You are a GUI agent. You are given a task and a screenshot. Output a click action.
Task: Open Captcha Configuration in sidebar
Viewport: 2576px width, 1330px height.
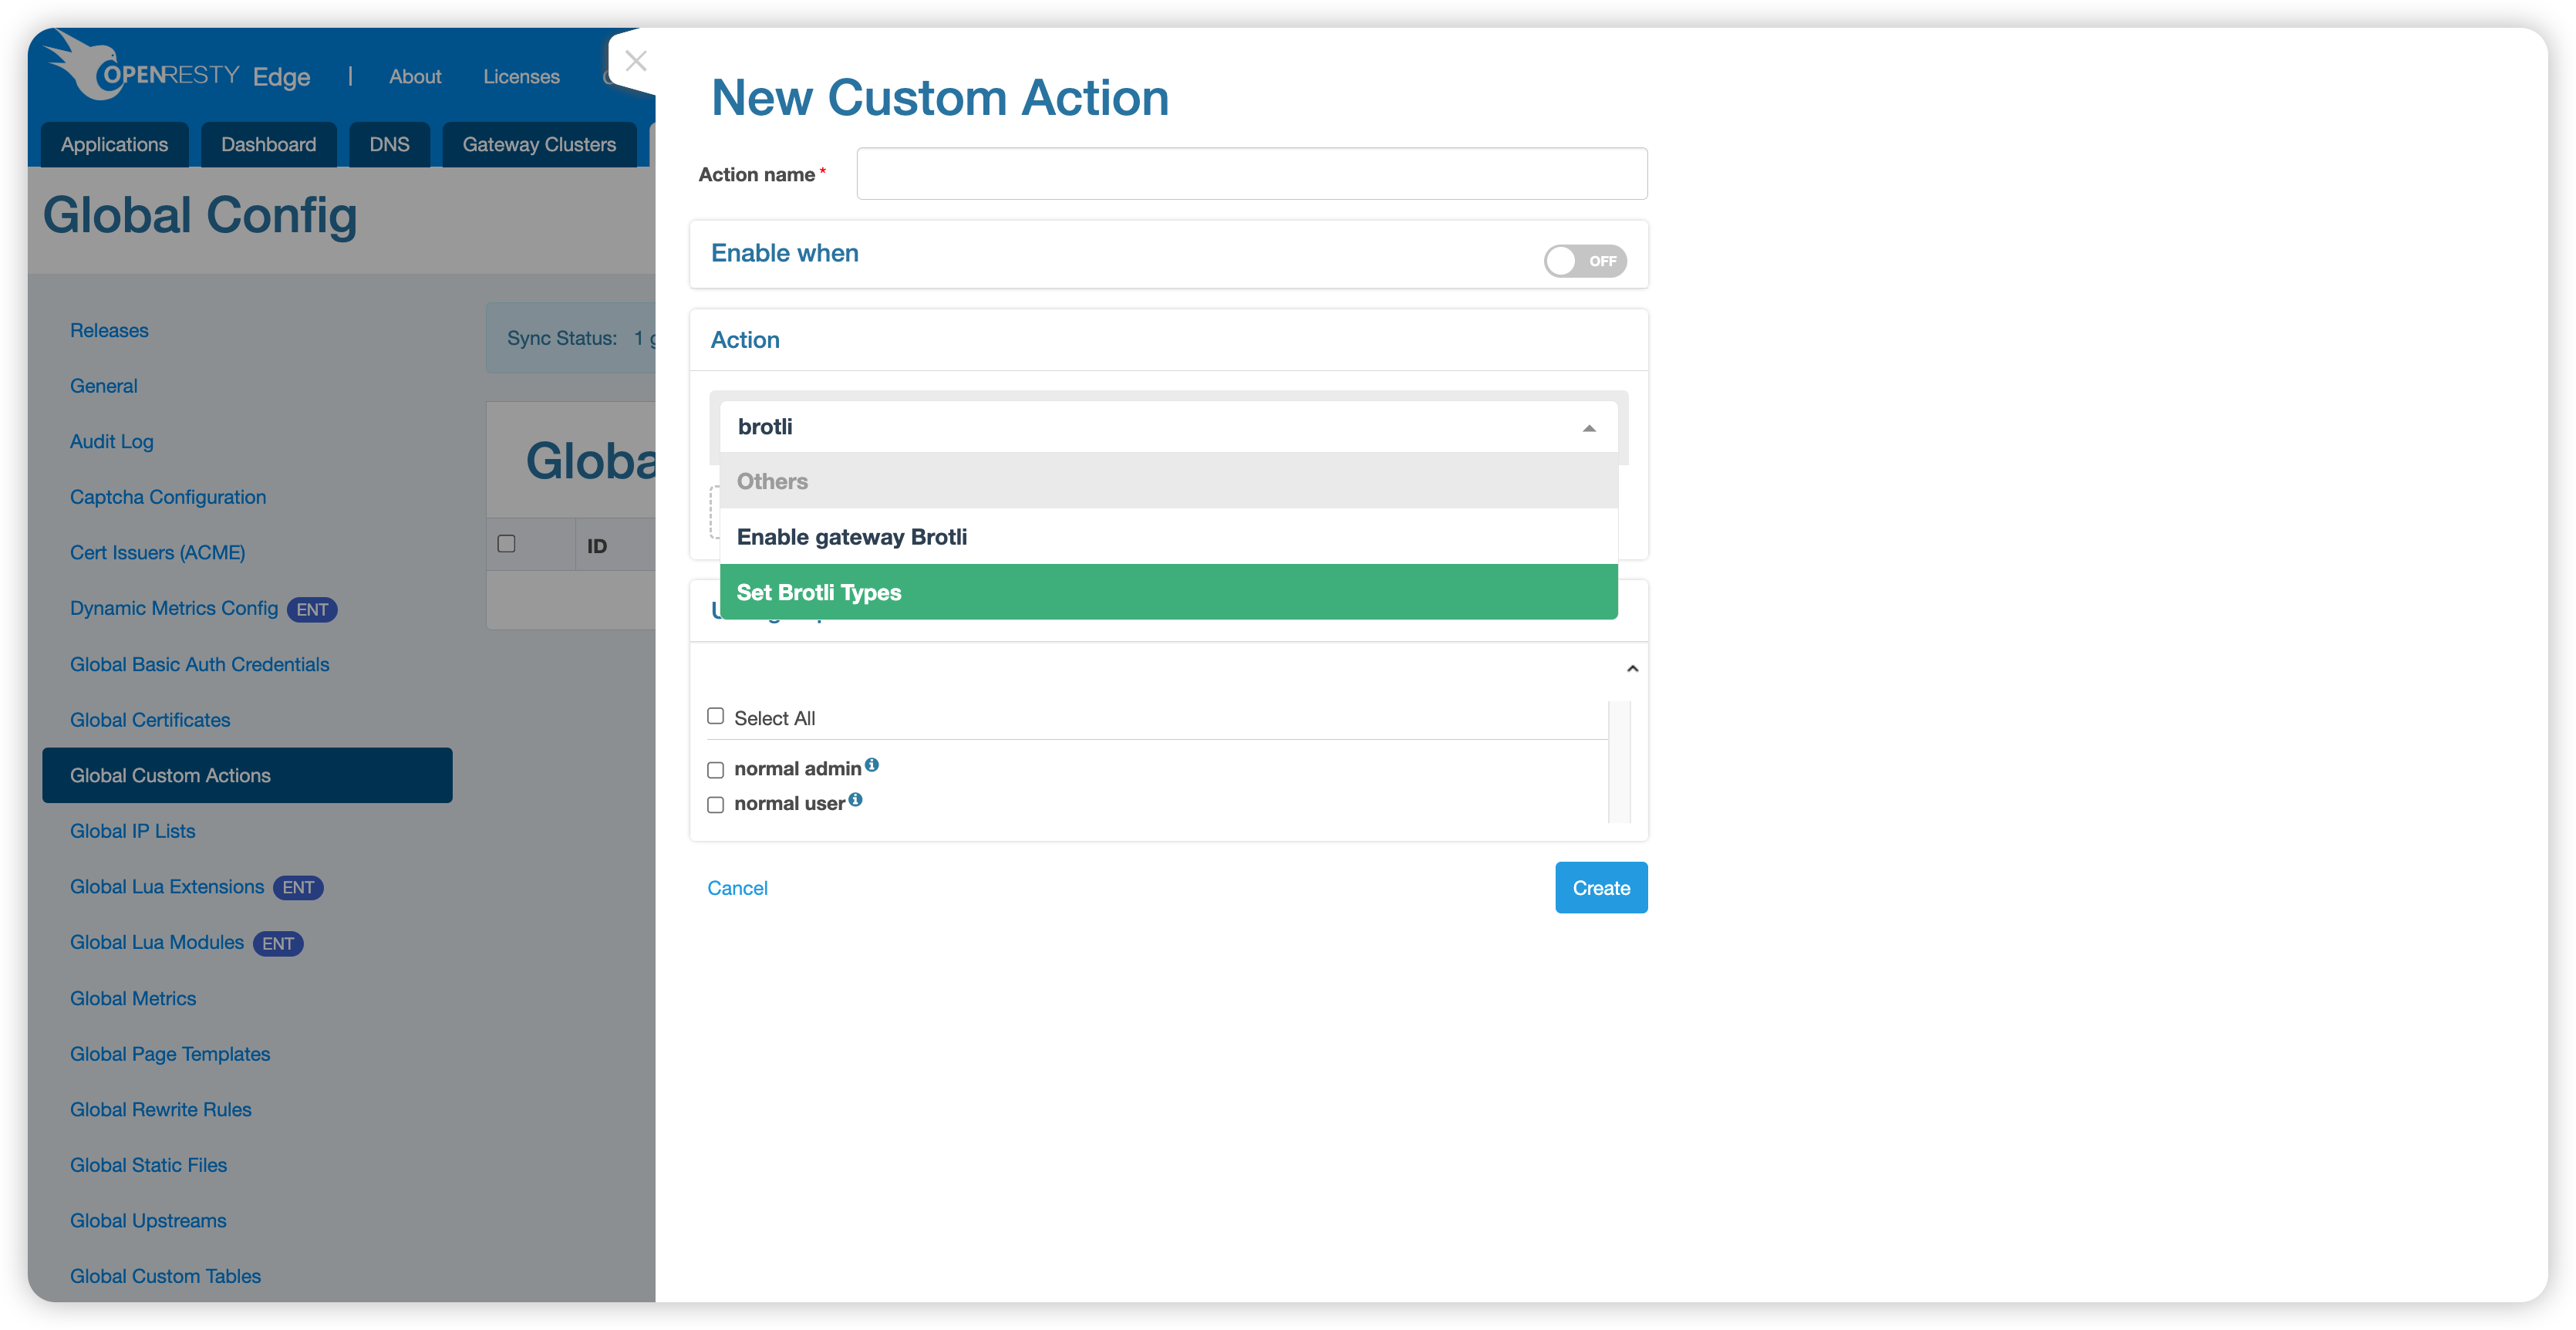click(x=168, y=497)
